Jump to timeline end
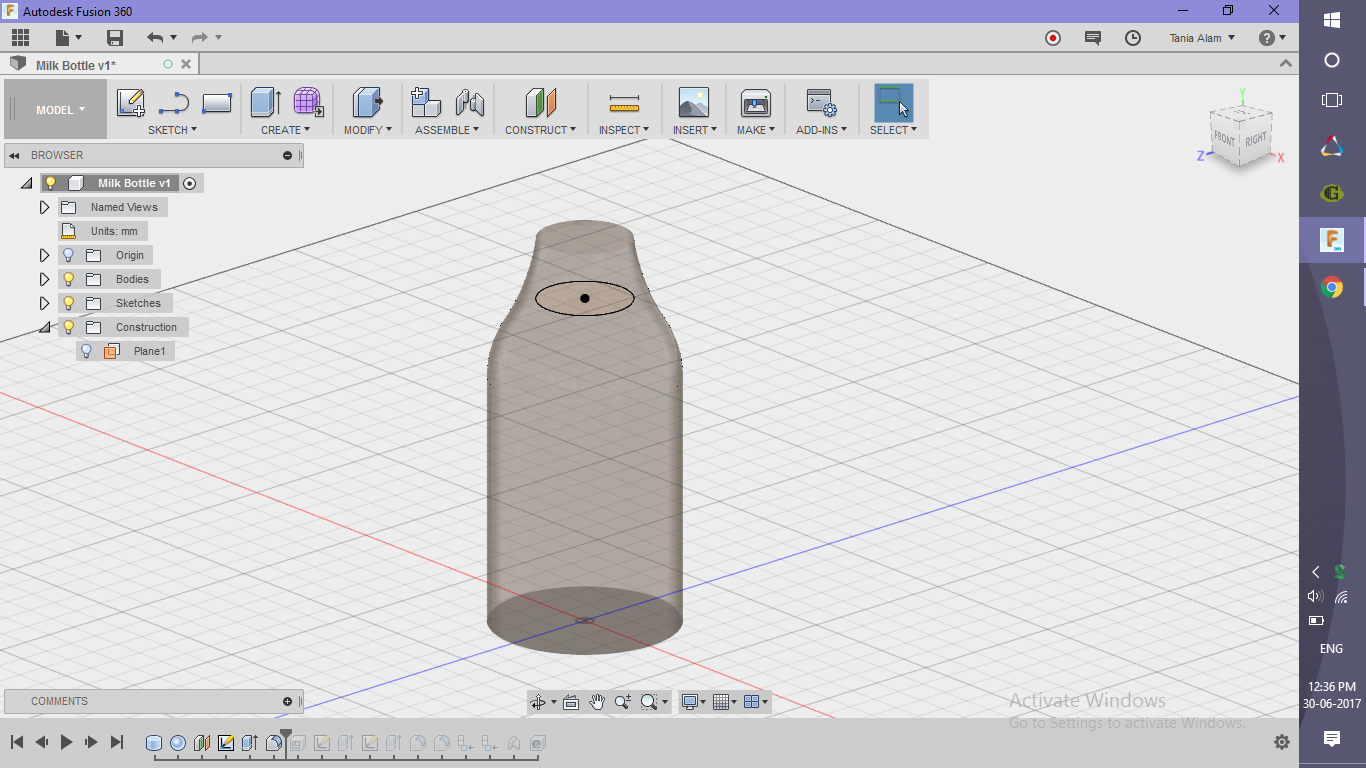Screen dimensions: 1366x768 tap(117, 742)
